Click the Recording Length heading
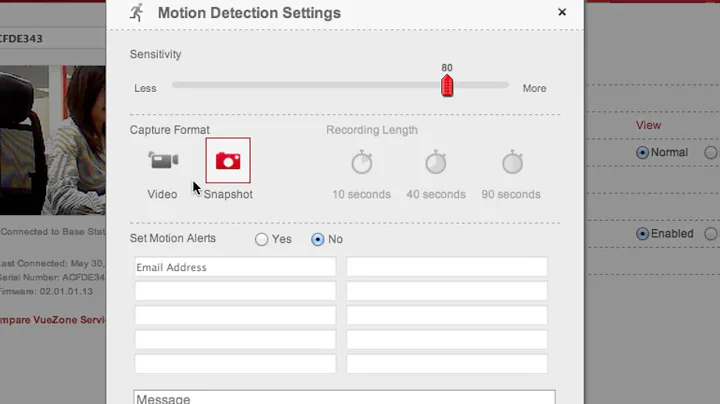This screenshot has width=720, height=404. click(x=372, y=130)
